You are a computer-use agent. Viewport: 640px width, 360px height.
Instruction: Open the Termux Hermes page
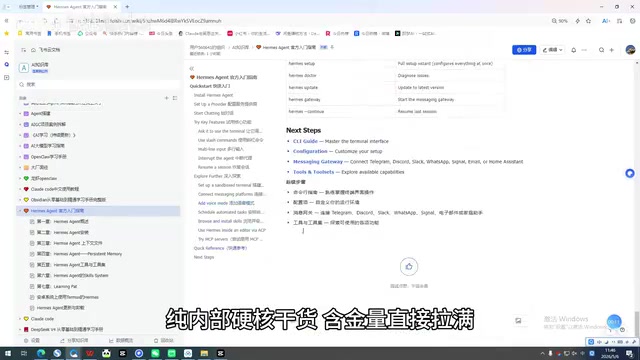point(67,297)
